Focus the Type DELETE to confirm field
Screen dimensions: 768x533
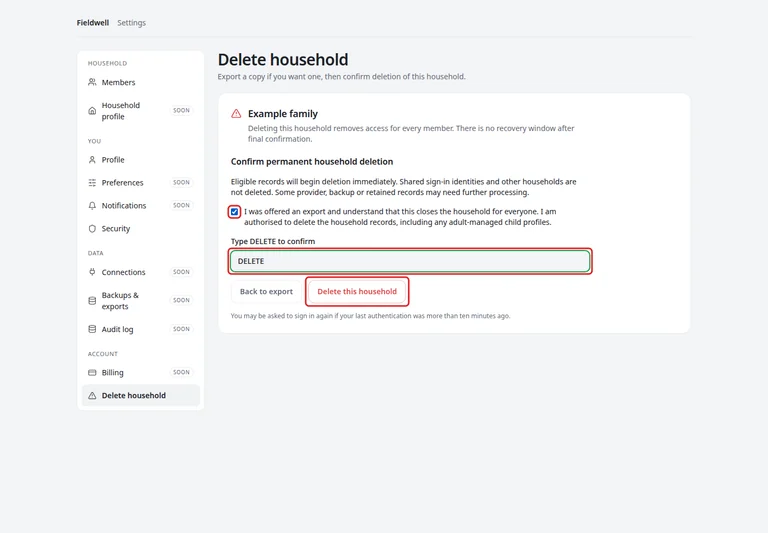(410, 261)
